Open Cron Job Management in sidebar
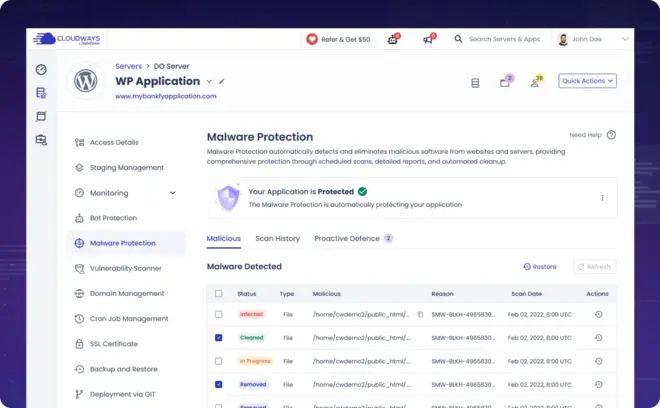This screenshot has width=660, height=408. point(129,319)
